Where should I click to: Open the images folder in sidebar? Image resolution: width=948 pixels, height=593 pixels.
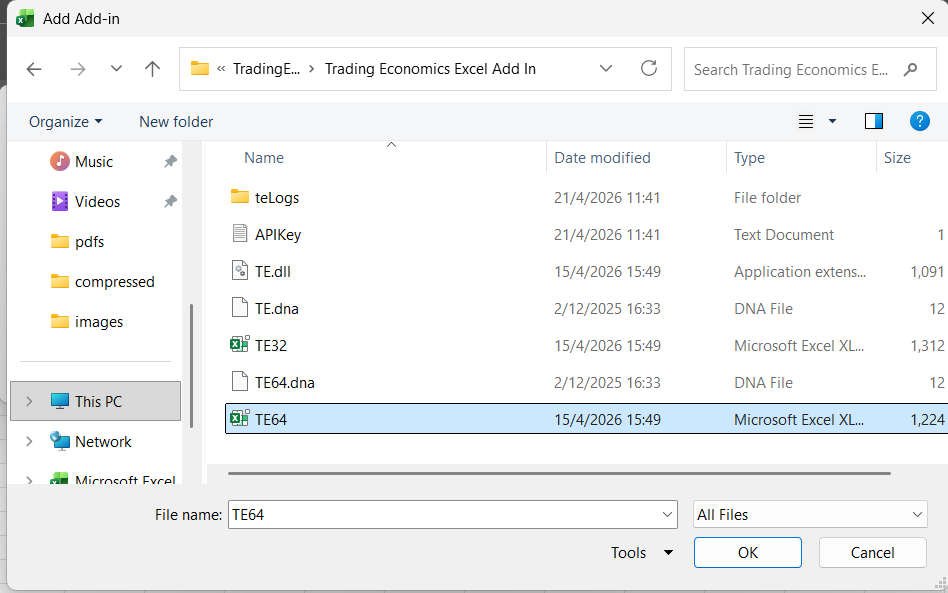[x=99, y=322]
